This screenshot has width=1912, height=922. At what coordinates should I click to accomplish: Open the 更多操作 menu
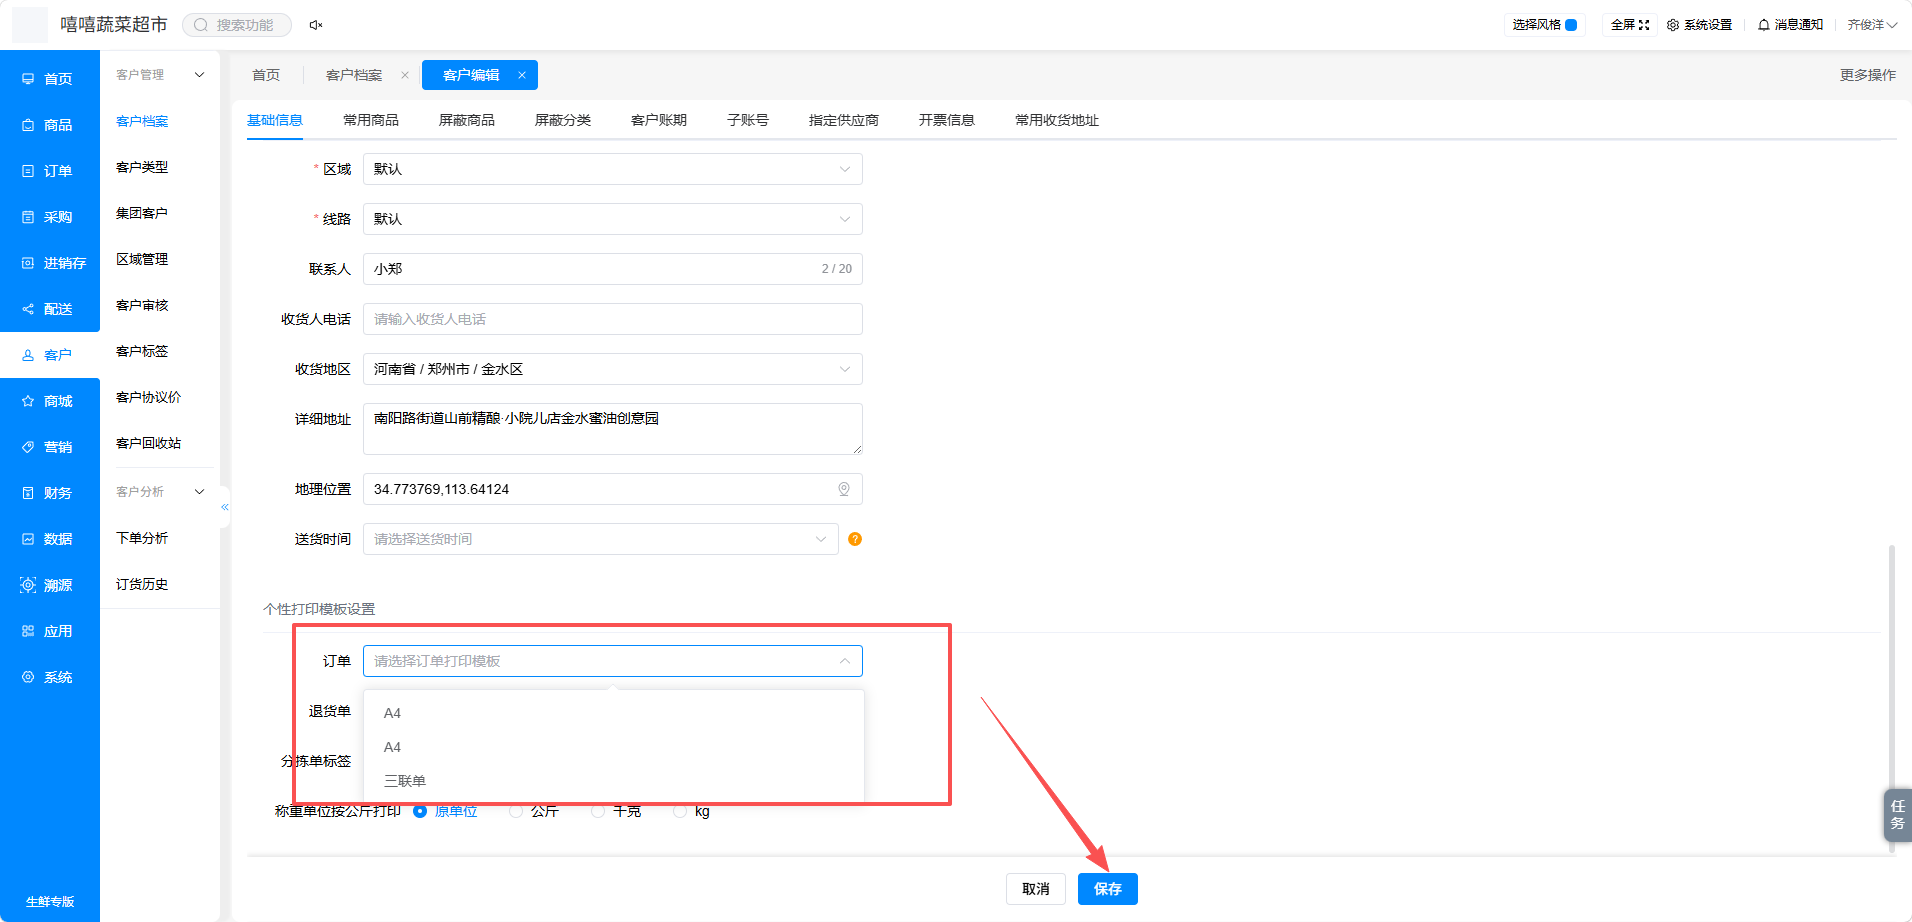[x=1868, y=75]
